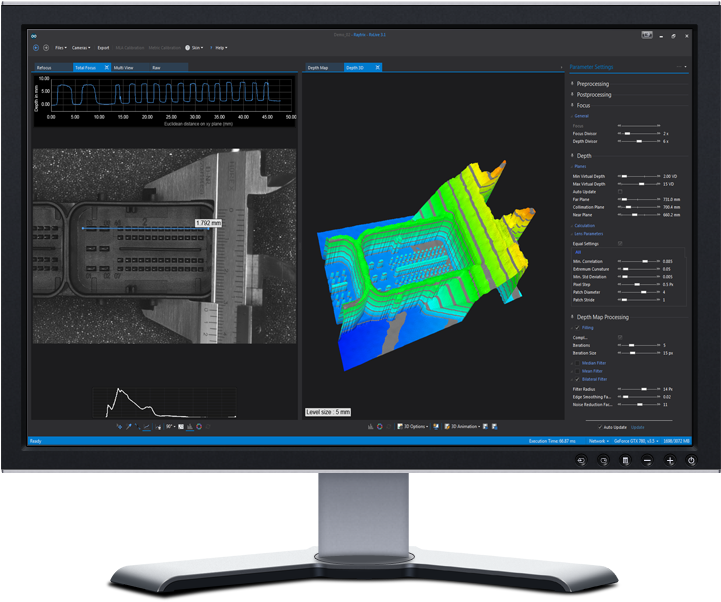Open the Cameras menu

pos(81,47)
